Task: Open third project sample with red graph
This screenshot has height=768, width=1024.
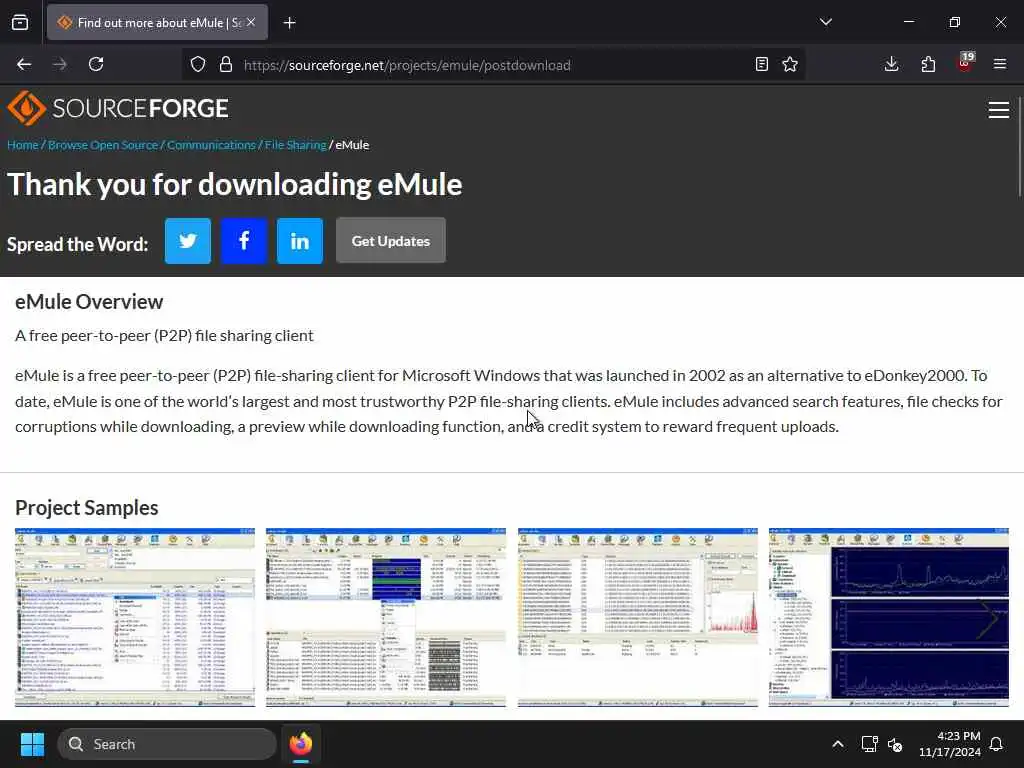Action: [638, 617]
